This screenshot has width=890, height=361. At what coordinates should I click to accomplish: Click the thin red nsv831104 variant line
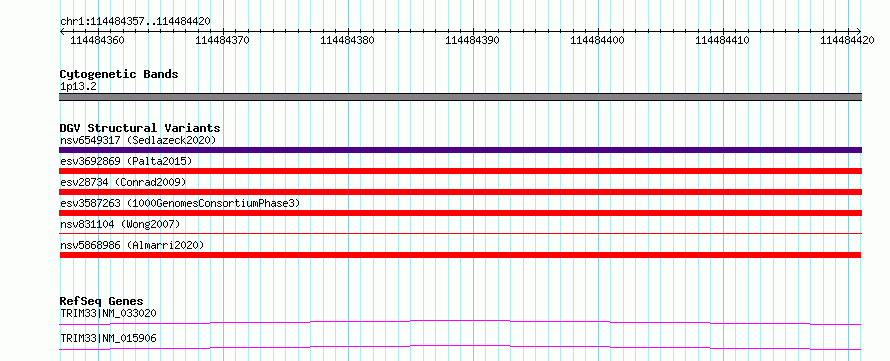pos(460,233)
